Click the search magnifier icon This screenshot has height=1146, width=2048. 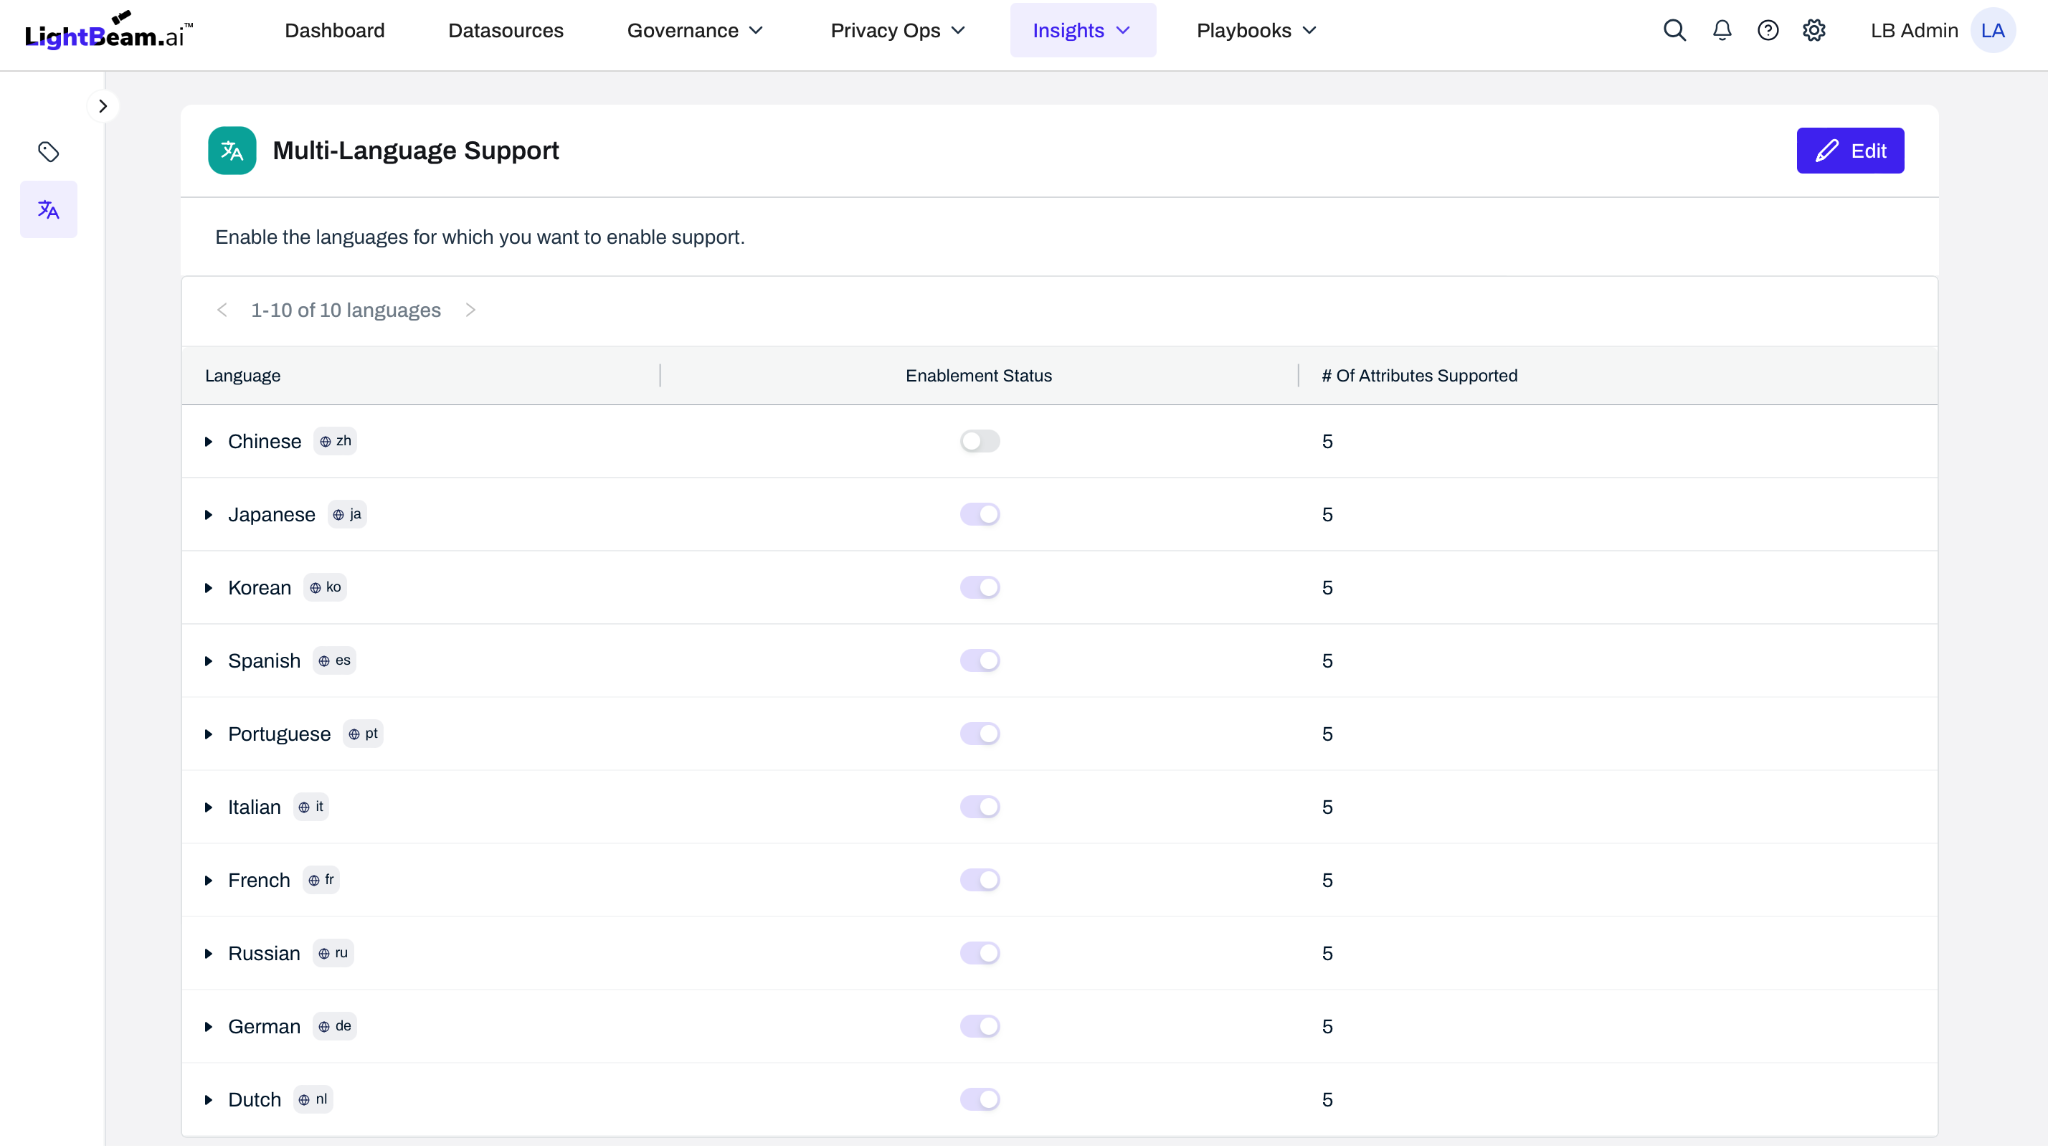pos(1674,30)
